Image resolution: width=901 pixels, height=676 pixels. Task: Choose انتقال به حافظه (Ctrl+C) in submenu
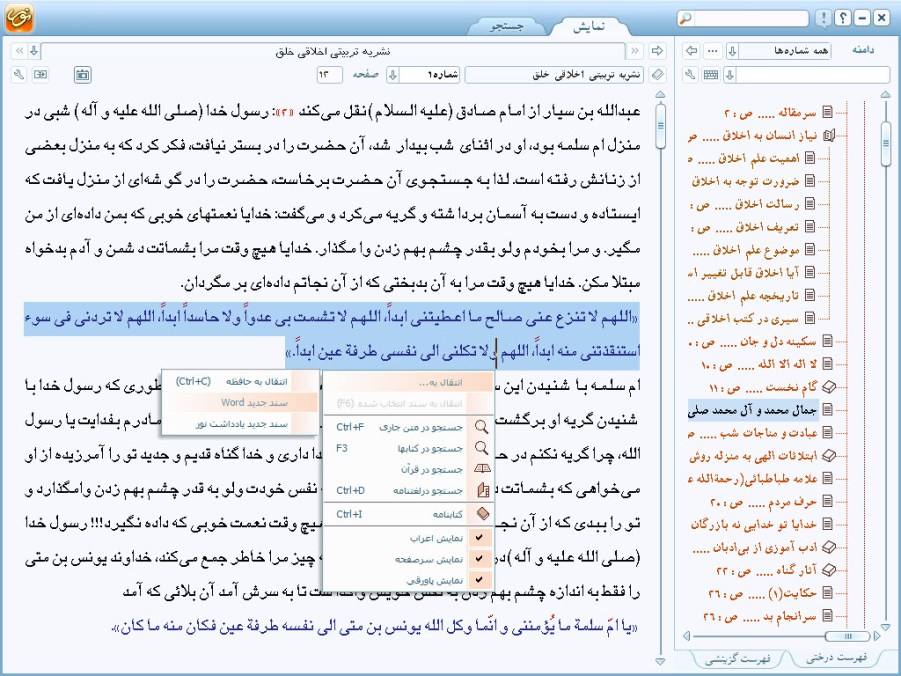click(241, 381)
